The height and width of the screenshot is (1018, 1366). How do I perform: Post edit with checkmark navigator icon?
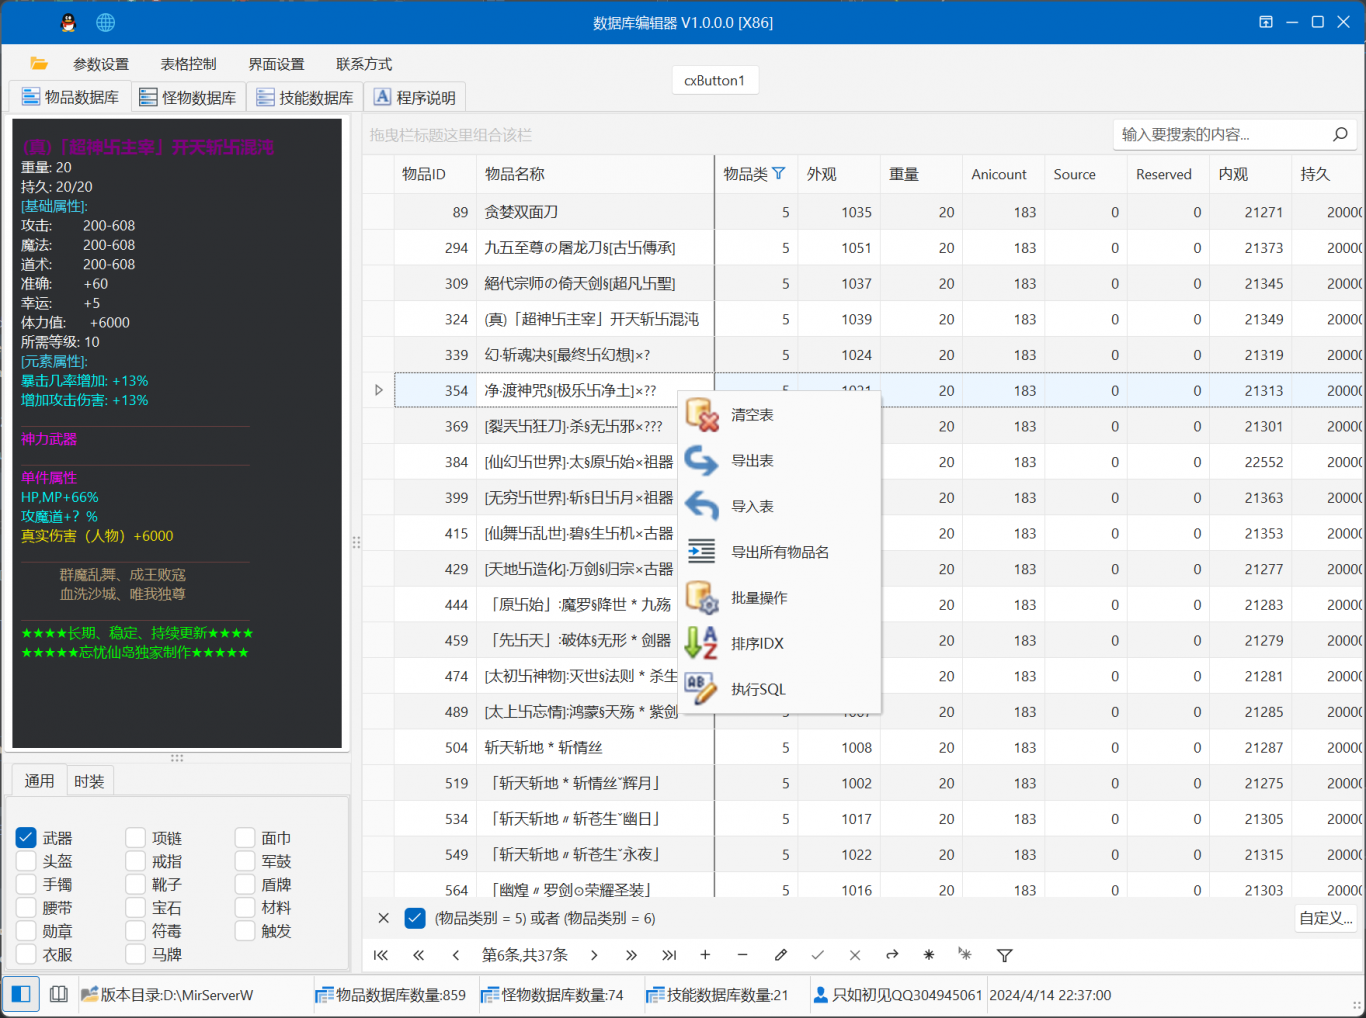(x=817, y=955)
